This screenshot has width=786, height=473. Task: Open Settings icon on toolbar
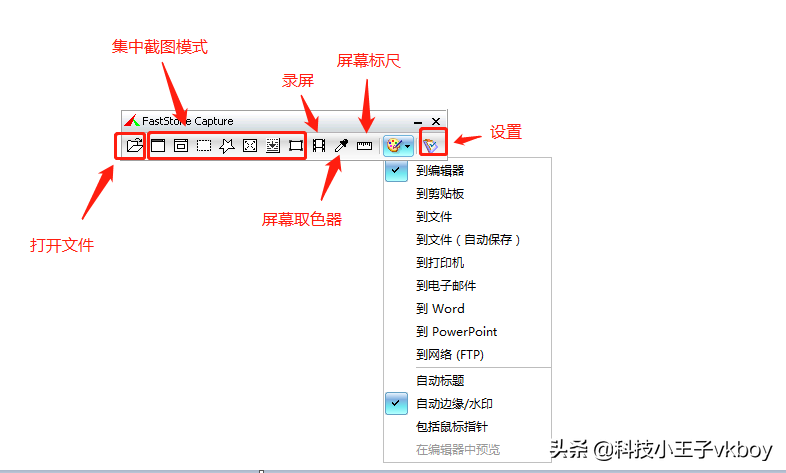pos(431,146)
